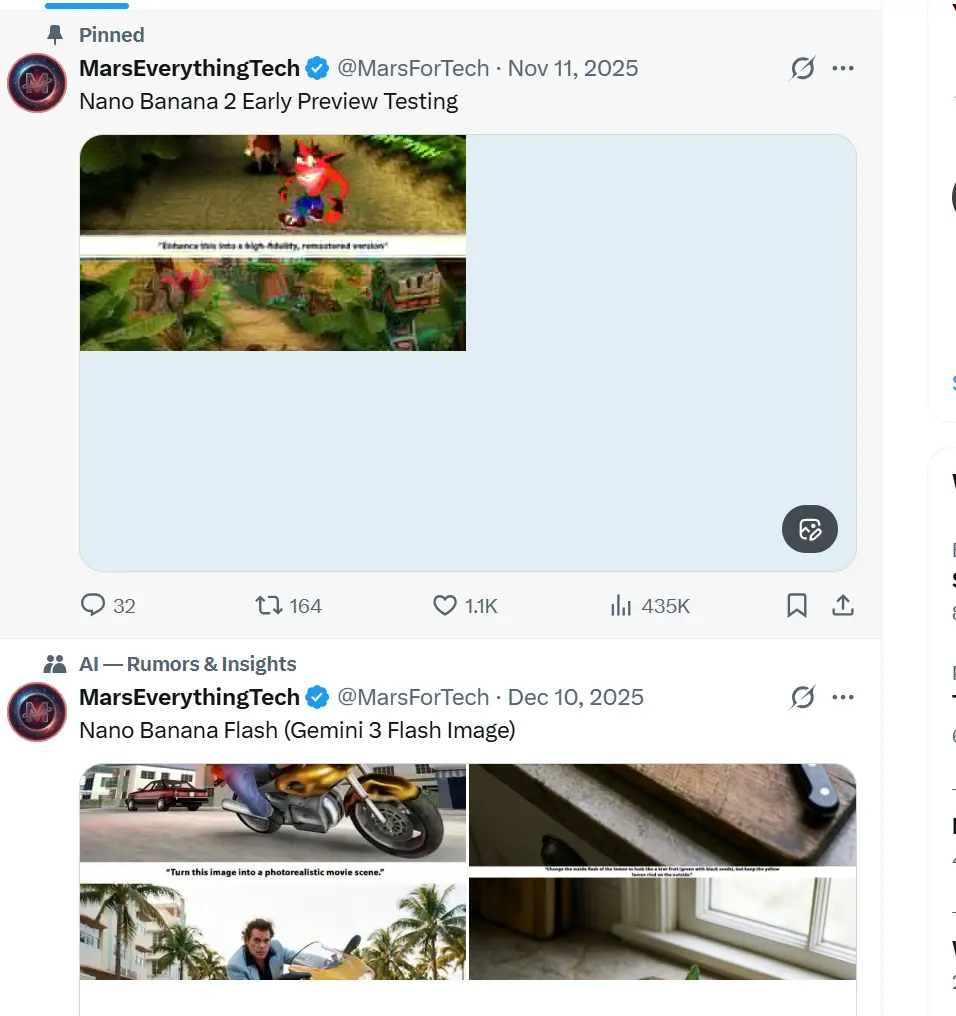This screenshot has height=1016, width=956.
Task: Repost the Nano Banana 2 tweet
Action: (269, 606)
